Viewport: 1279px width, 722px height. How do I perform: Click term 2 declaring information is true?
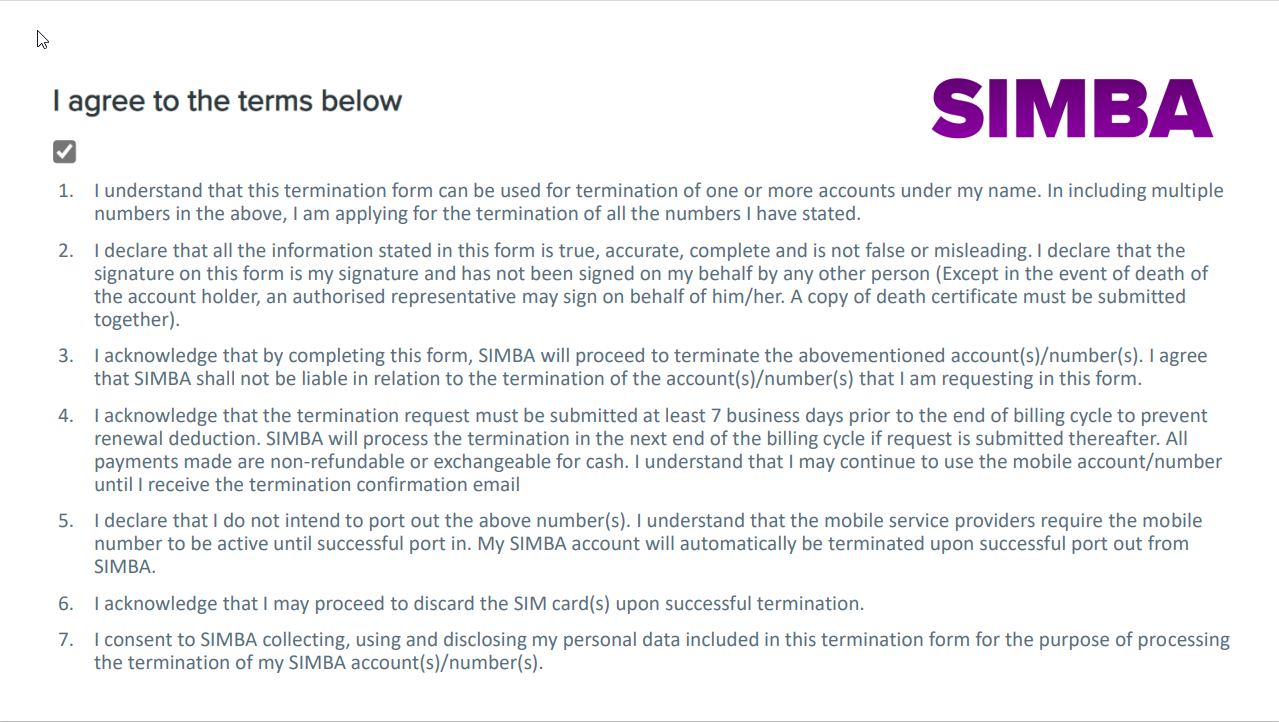[651, 285]
